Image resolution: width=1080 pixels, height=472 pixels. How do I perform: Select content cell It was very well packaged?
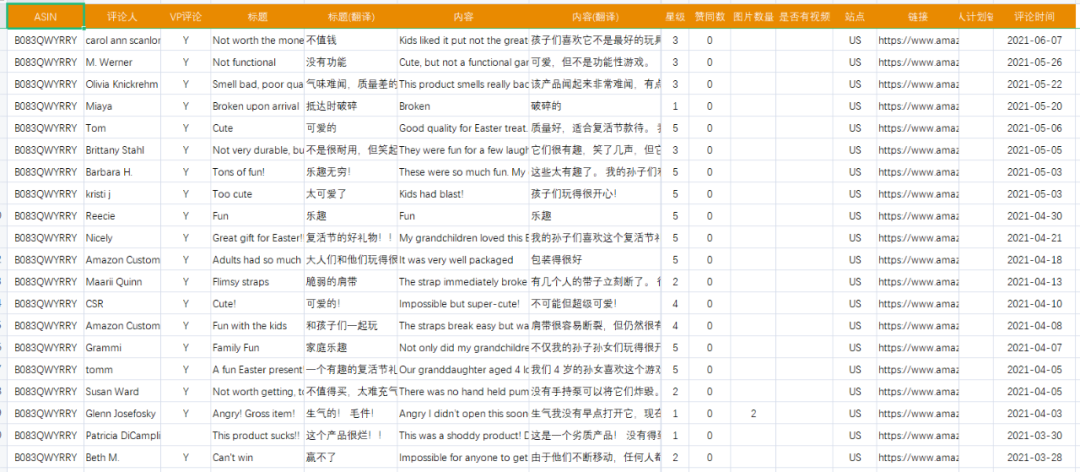(464, 260)
